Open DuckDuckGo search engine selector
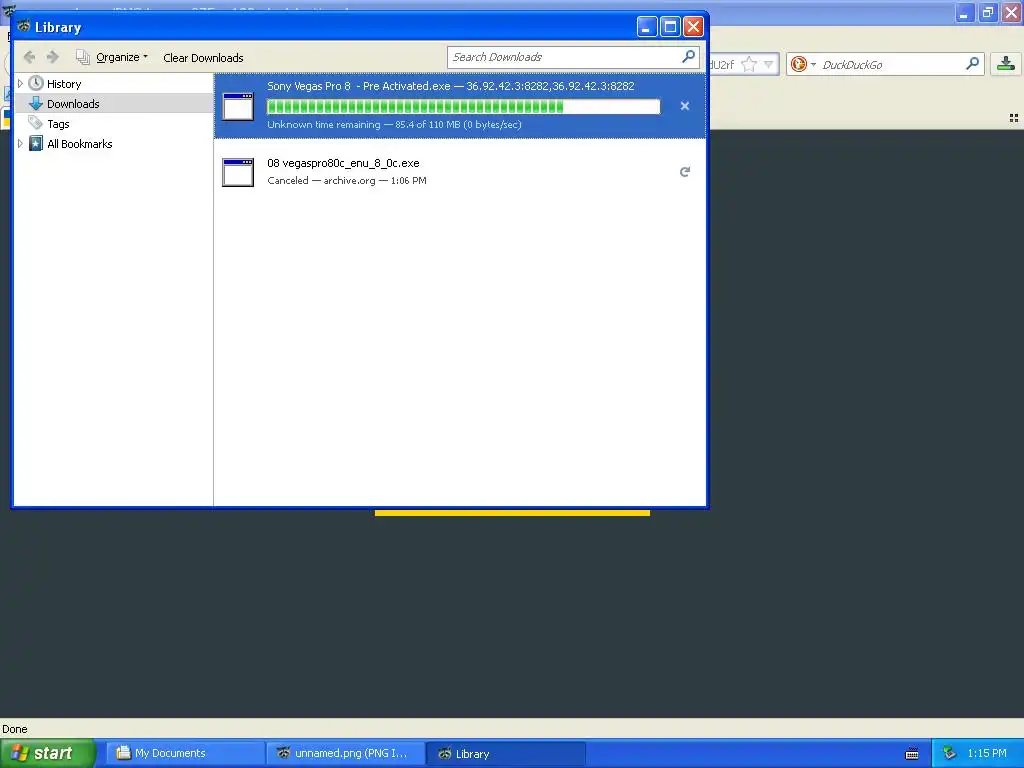The width and height of the screenshot is (1024, 768). [802, 65]
